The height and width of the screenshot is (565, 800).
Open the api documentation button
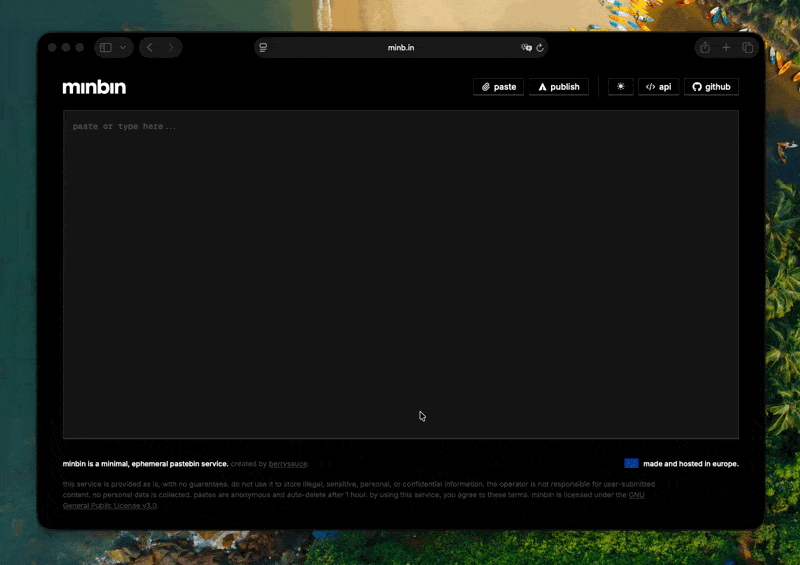click(x=658, y=87)
